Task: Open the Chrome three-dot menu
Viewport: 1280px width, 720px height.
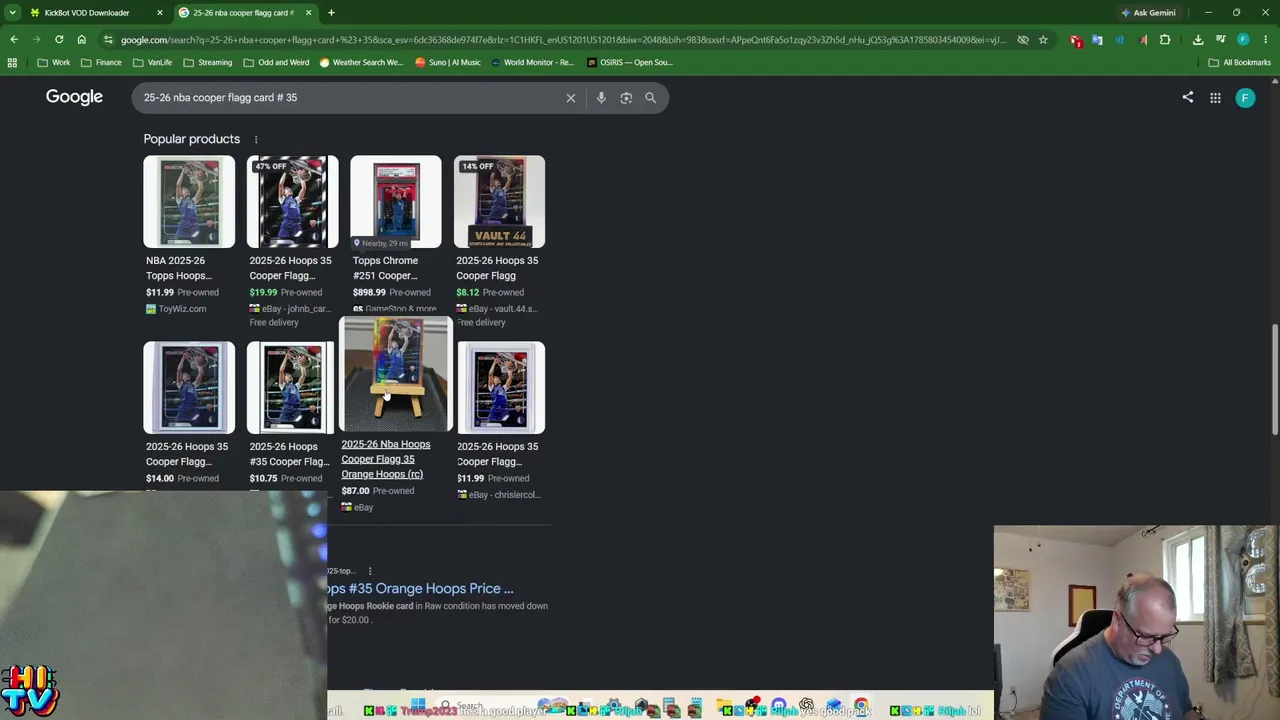Action: click(x=1265, y=40)
